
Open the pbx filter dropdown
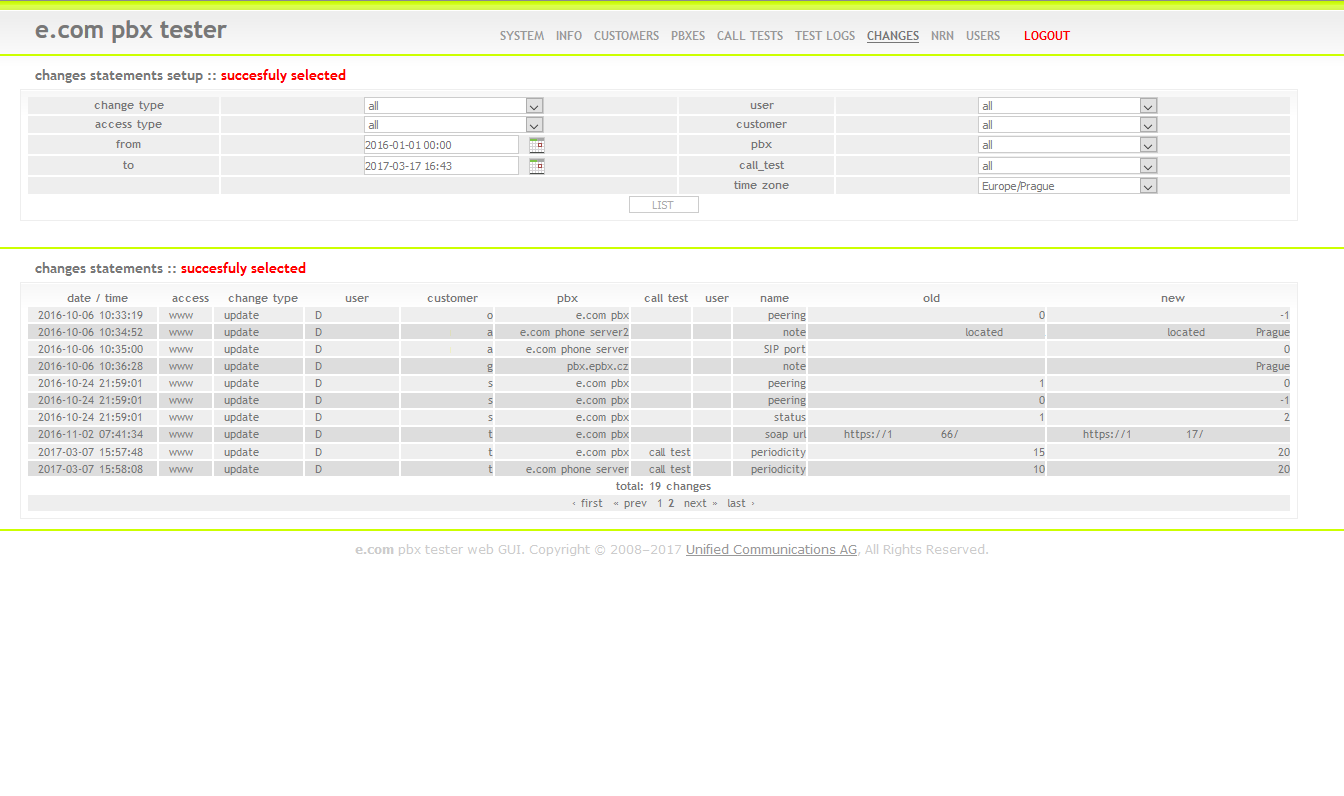click(1067, 145)
